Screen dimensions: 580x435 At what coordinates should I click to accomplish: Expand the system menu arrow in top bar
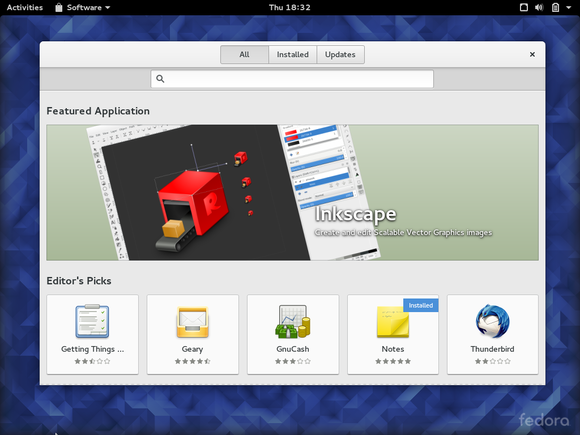coord(569,7)
